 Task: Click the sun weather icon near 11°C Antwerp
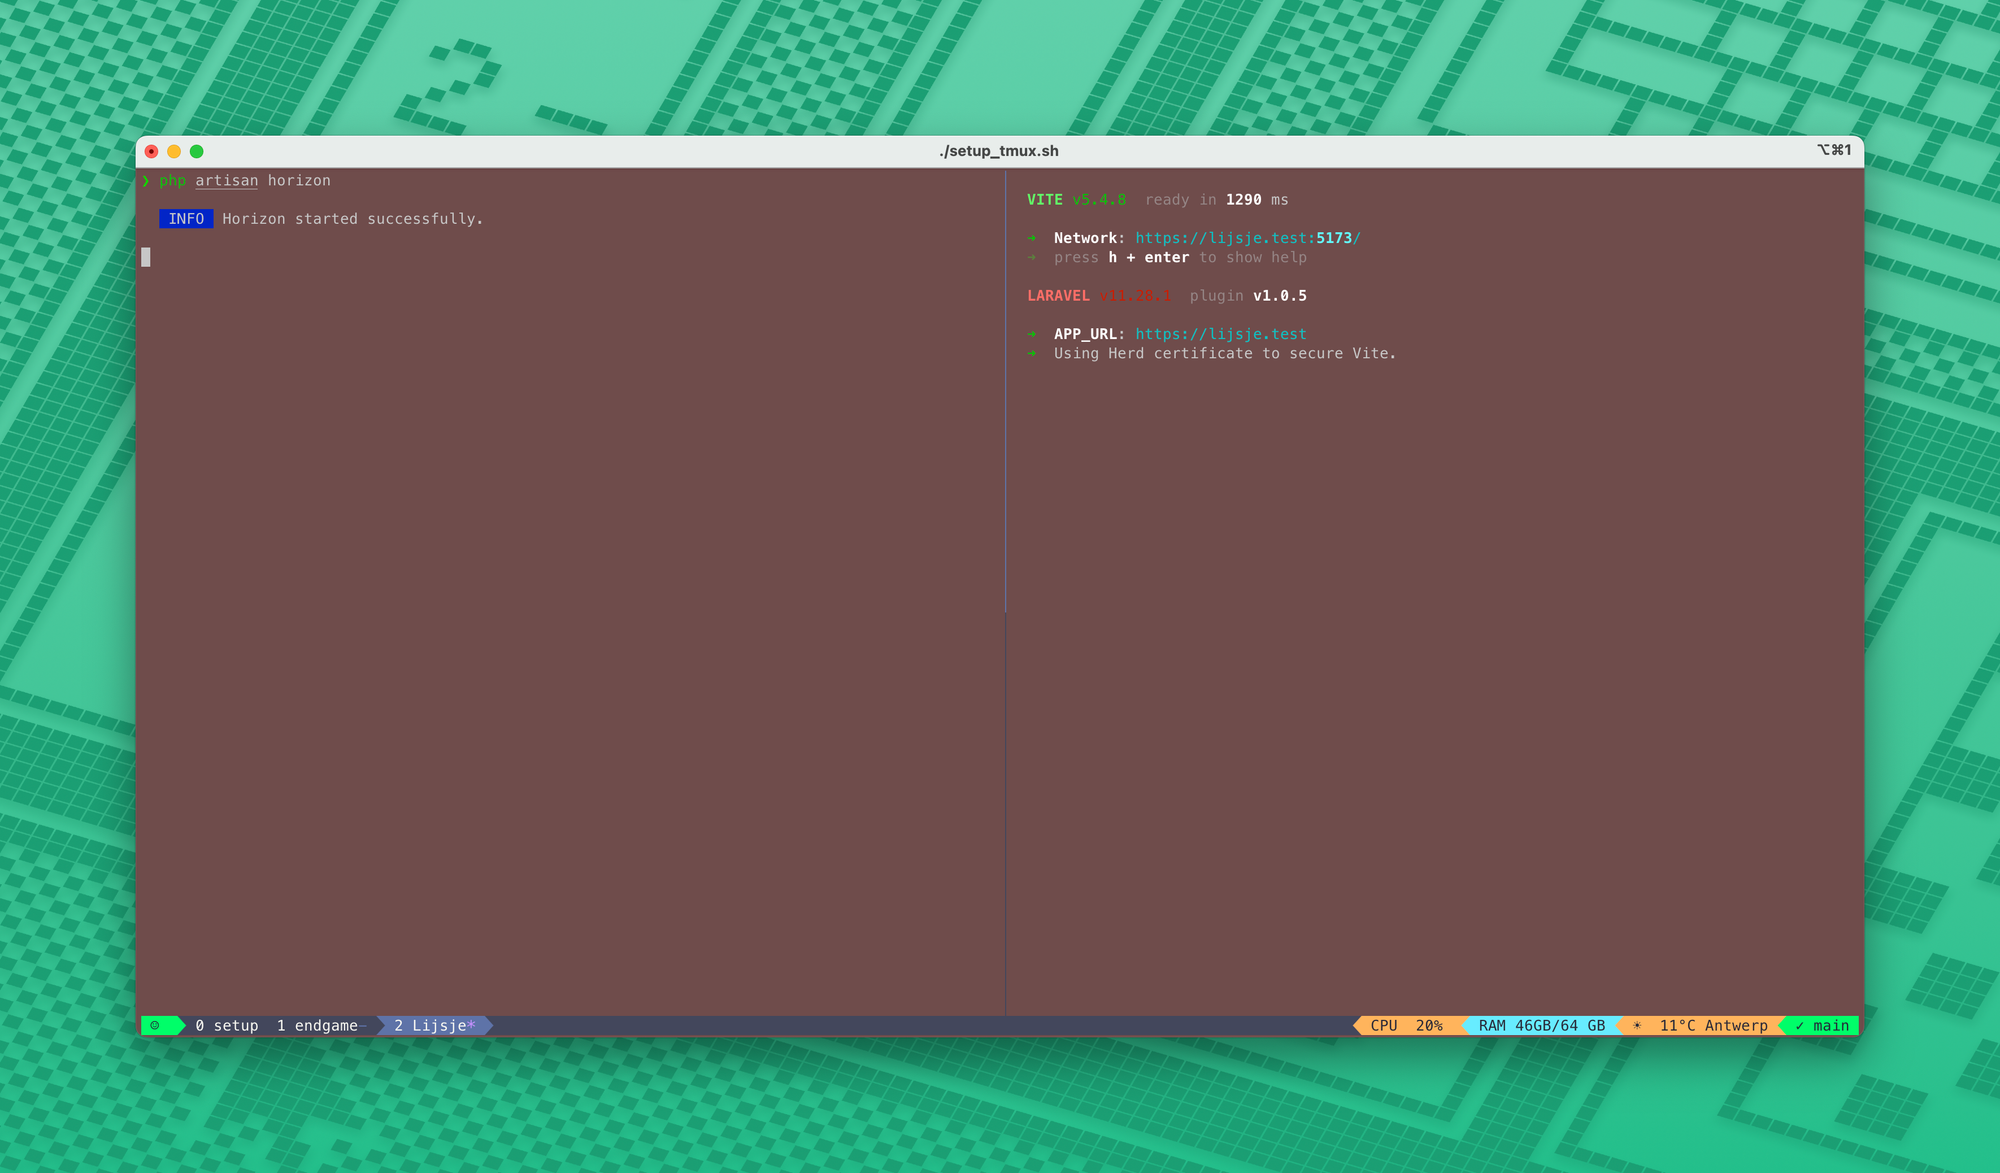pyautogui.click(x=1637, y=1025)
